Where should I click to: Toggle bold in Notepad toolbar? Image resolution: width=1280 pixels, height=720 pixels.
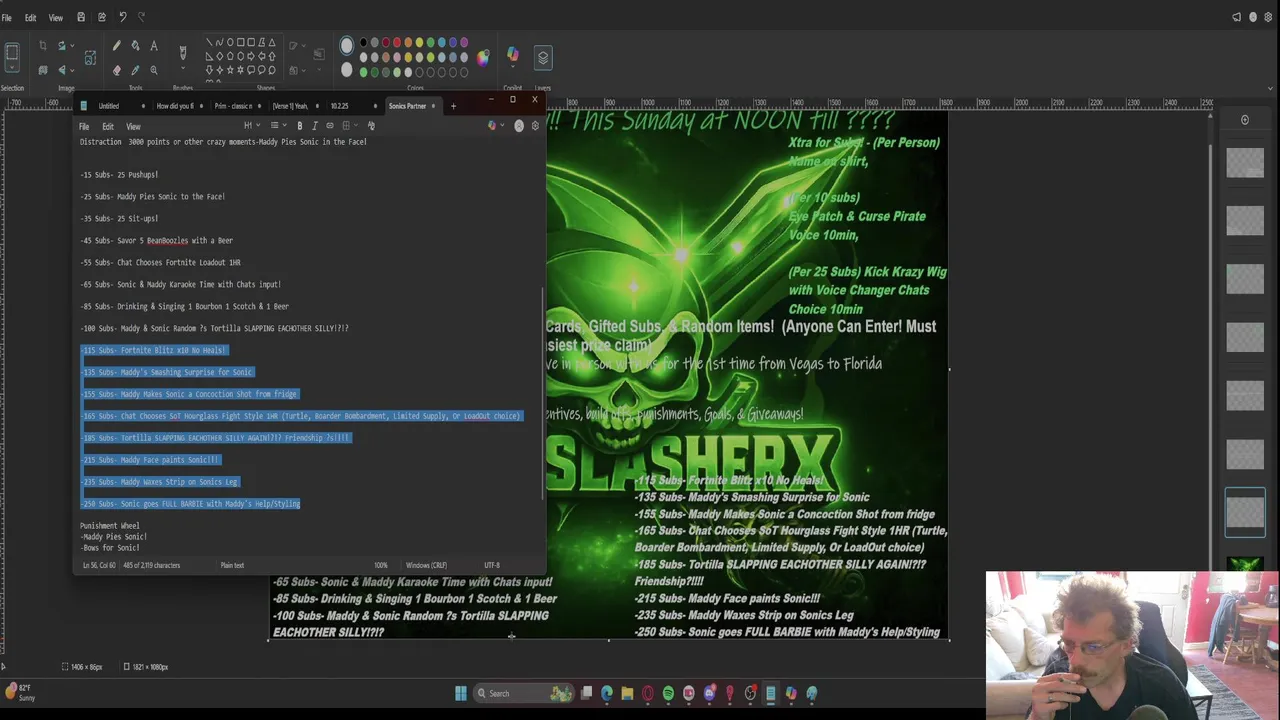tap(299, 126)
